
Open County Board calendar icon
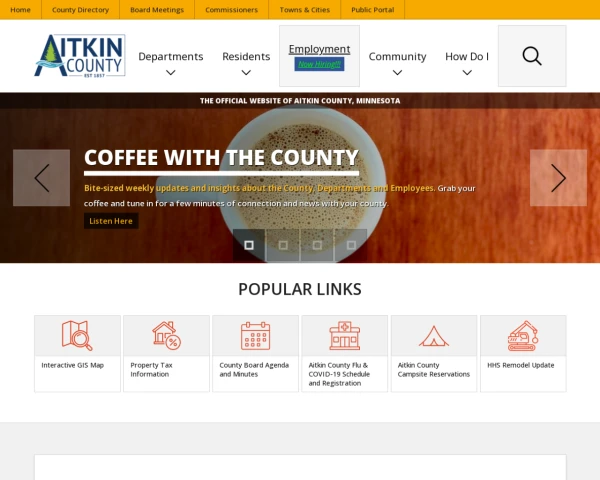(256, 336)
